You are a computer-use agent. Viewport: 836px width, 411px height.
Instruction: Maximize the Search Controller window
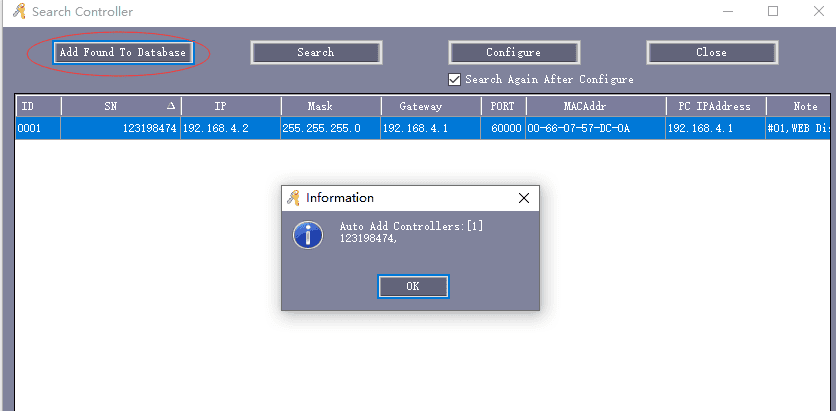coord(773,12)
